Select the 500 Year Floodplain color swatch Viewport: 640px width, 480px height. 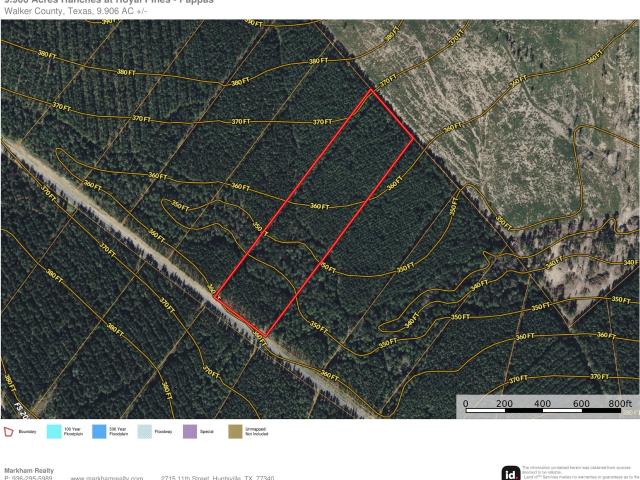pyautogui.click(x=99, y=432)
